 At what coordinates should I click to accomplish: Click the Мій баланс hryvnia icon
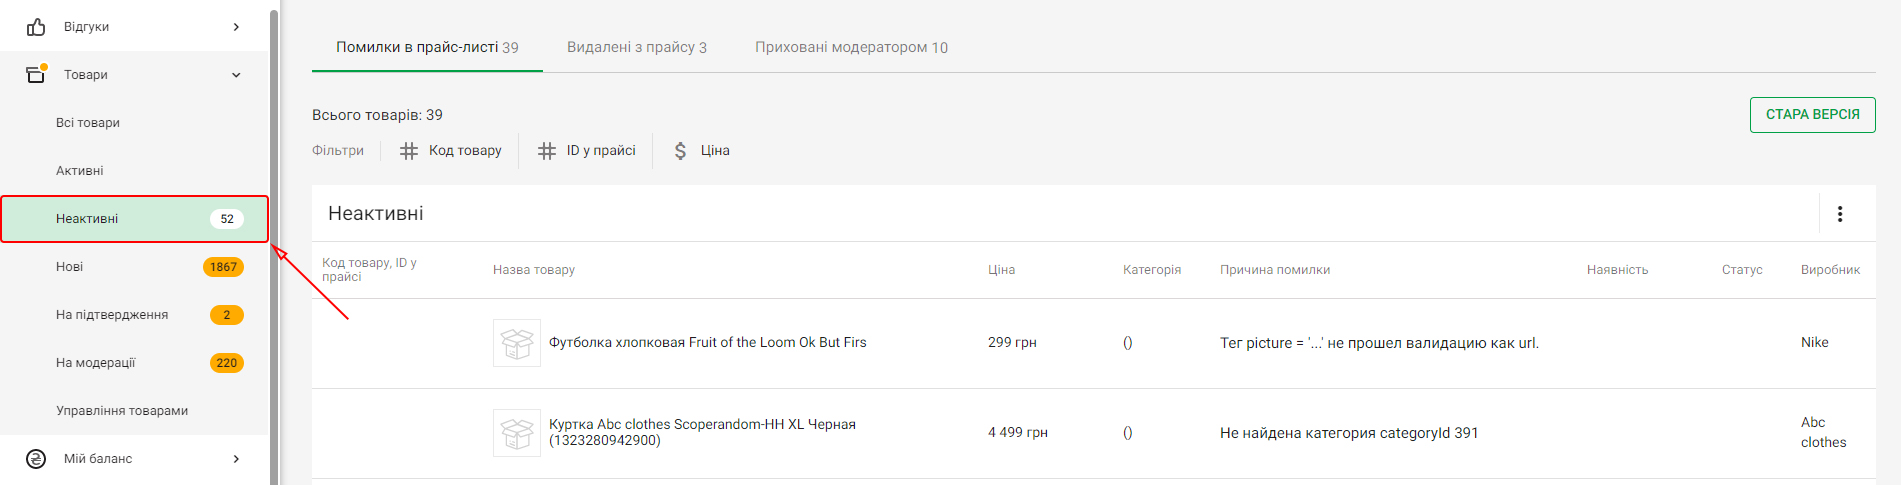pyautogui.click(x=36, y=459)
